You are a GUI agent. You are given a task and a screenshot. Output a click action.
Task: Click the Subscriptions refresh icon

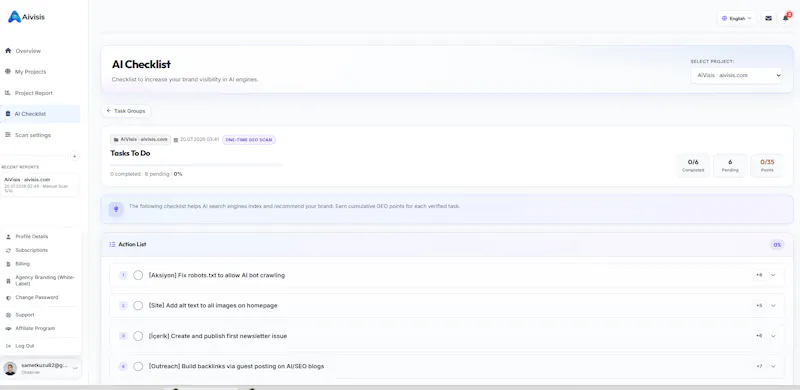coord(8,250)
